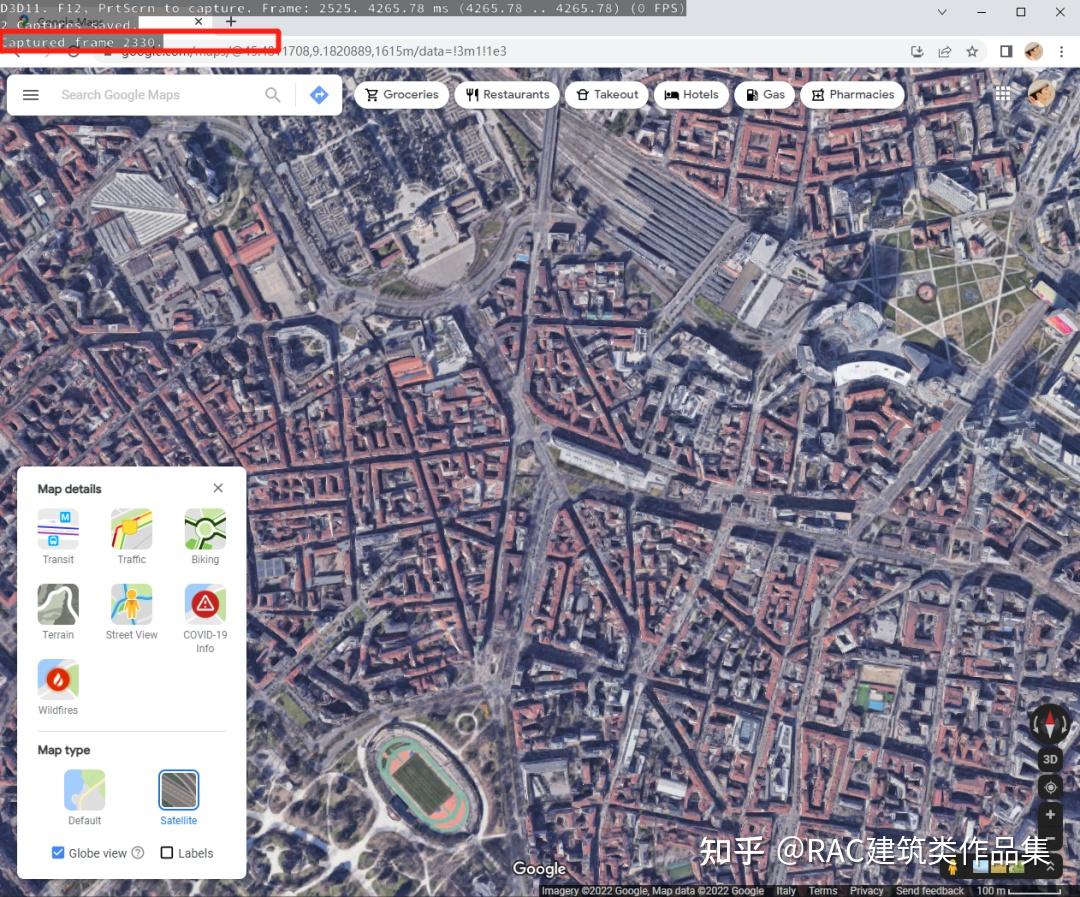
Task: Click the Transit label text
Action: point(58,559)
